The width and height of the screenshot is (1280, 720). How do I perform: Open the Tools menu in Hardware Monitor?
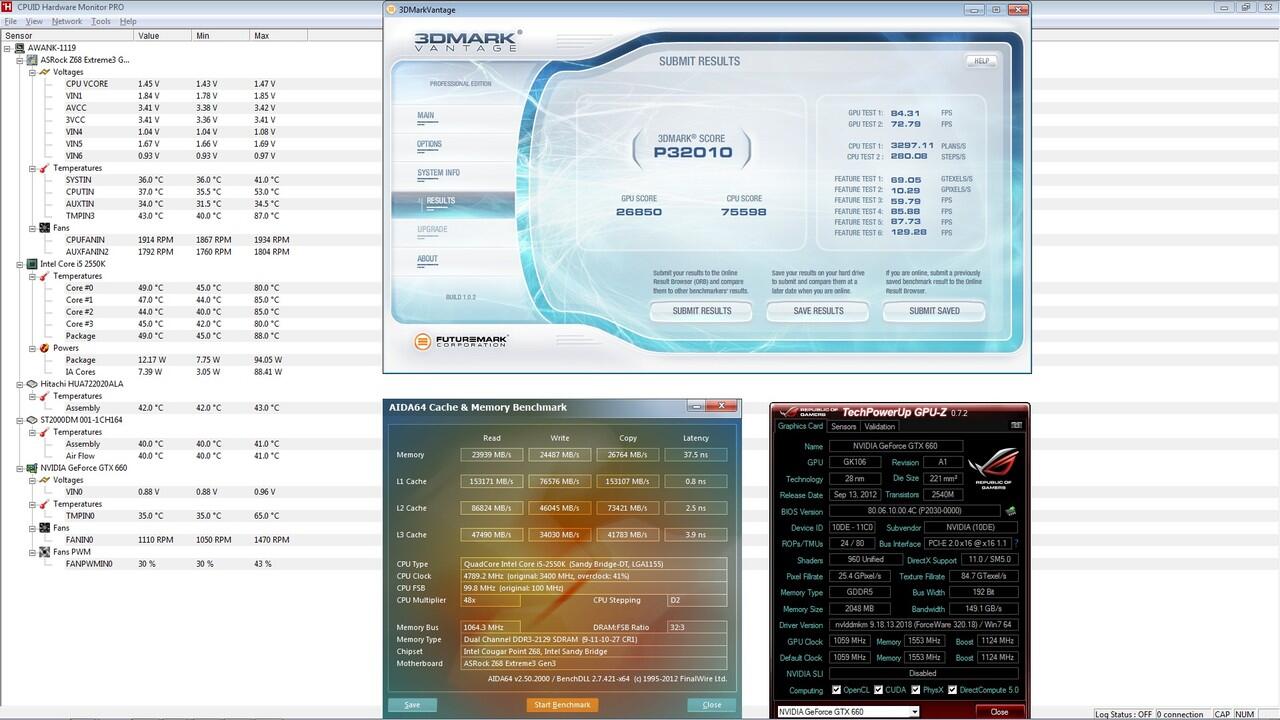[101, 21]
